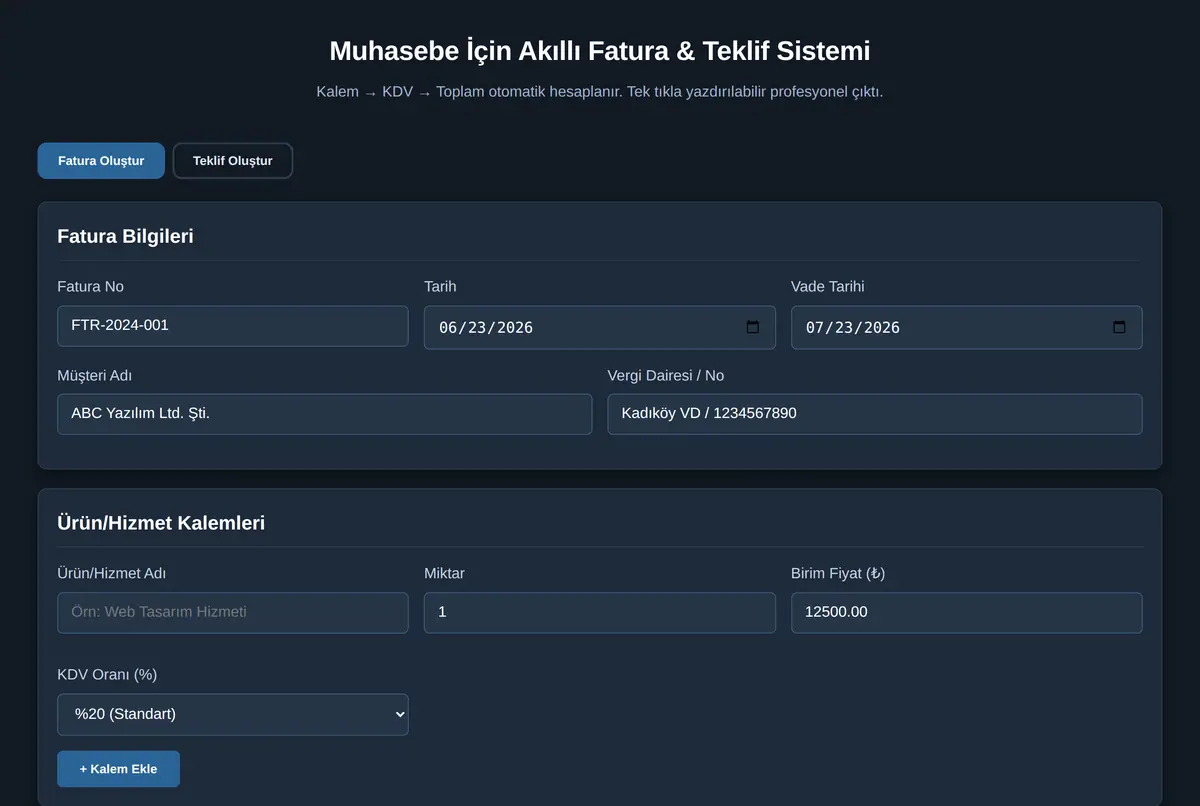Click the Ürün/Hizmet Kalemleri heading
Image resolution: width=1200 pixels, height=806 pixels.
[x=161, y=523]
